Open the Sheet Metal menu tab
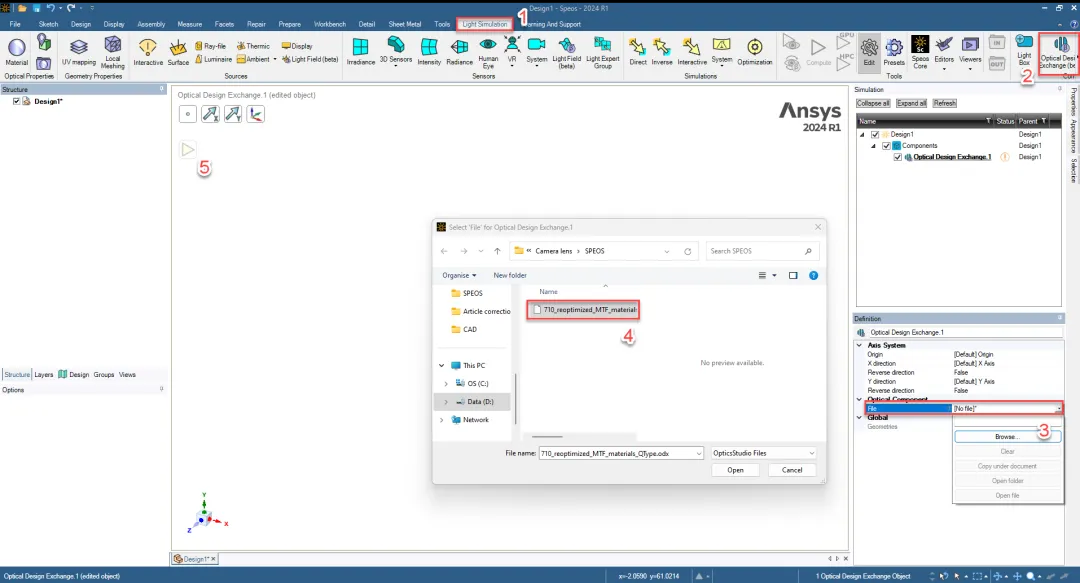Viewport: 1080px width, 583px height. (404, 24)
